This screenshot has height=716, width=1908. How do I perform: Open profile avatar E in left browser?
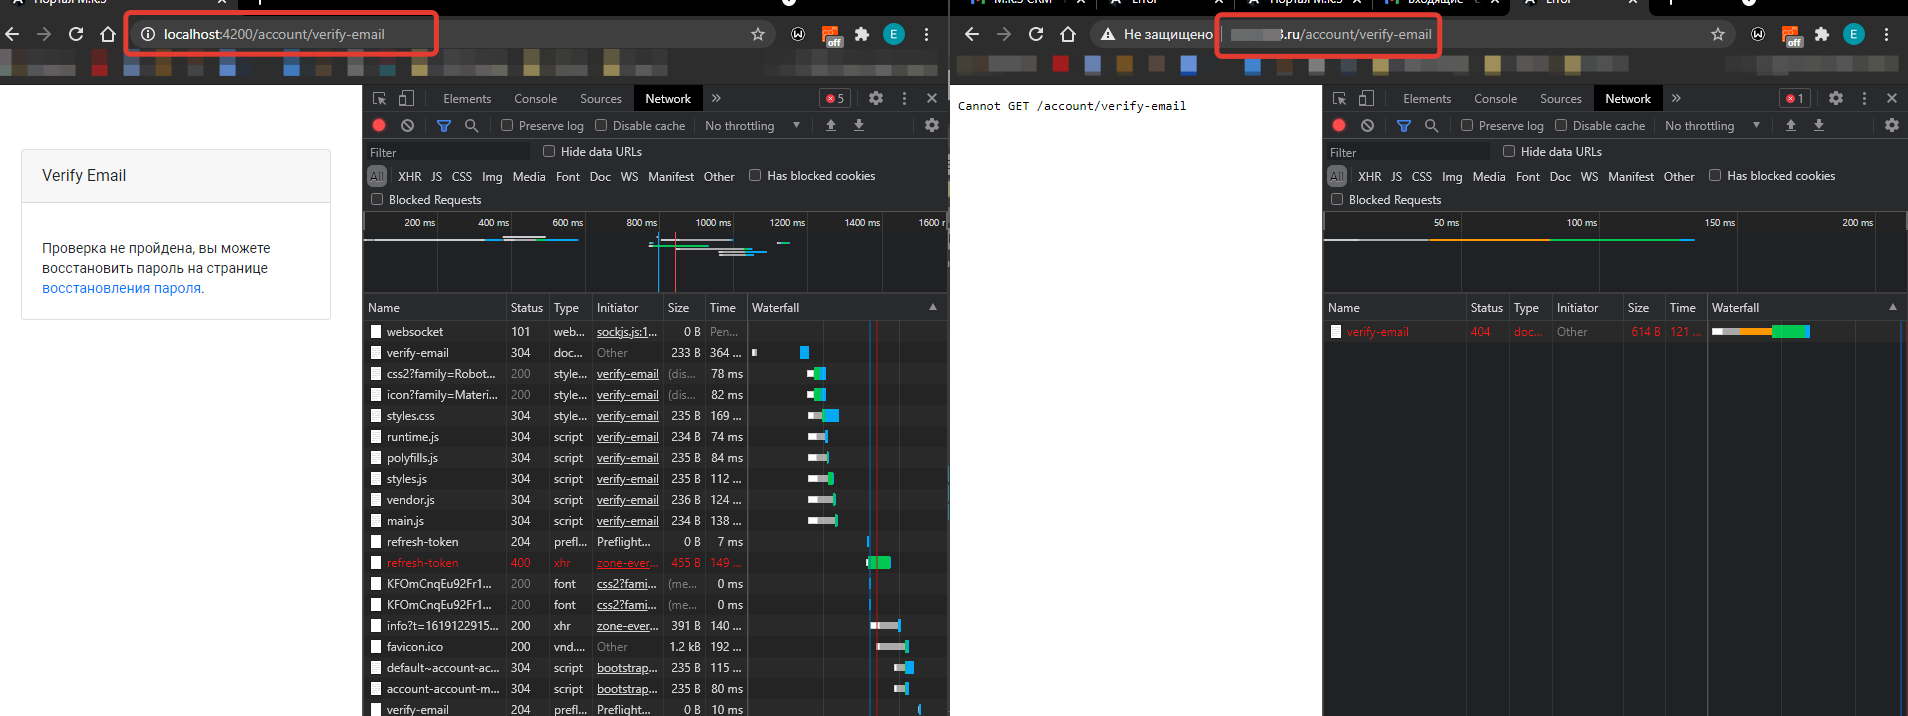tap(894, 34)
